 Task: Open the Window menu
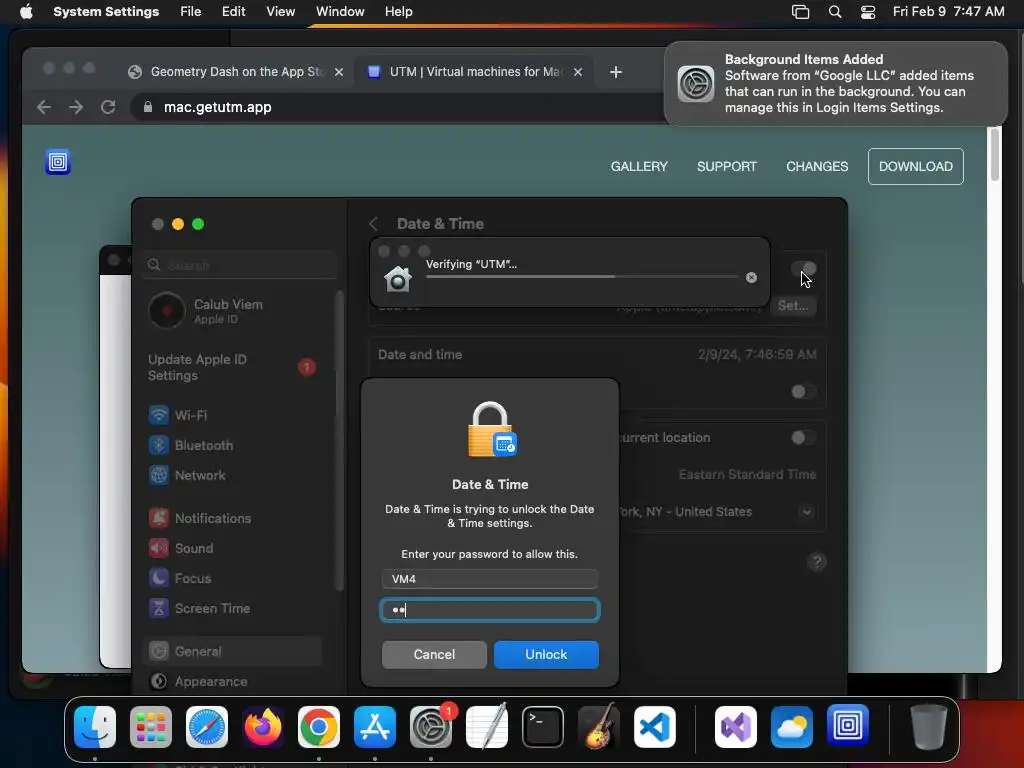tap(340, 12)
